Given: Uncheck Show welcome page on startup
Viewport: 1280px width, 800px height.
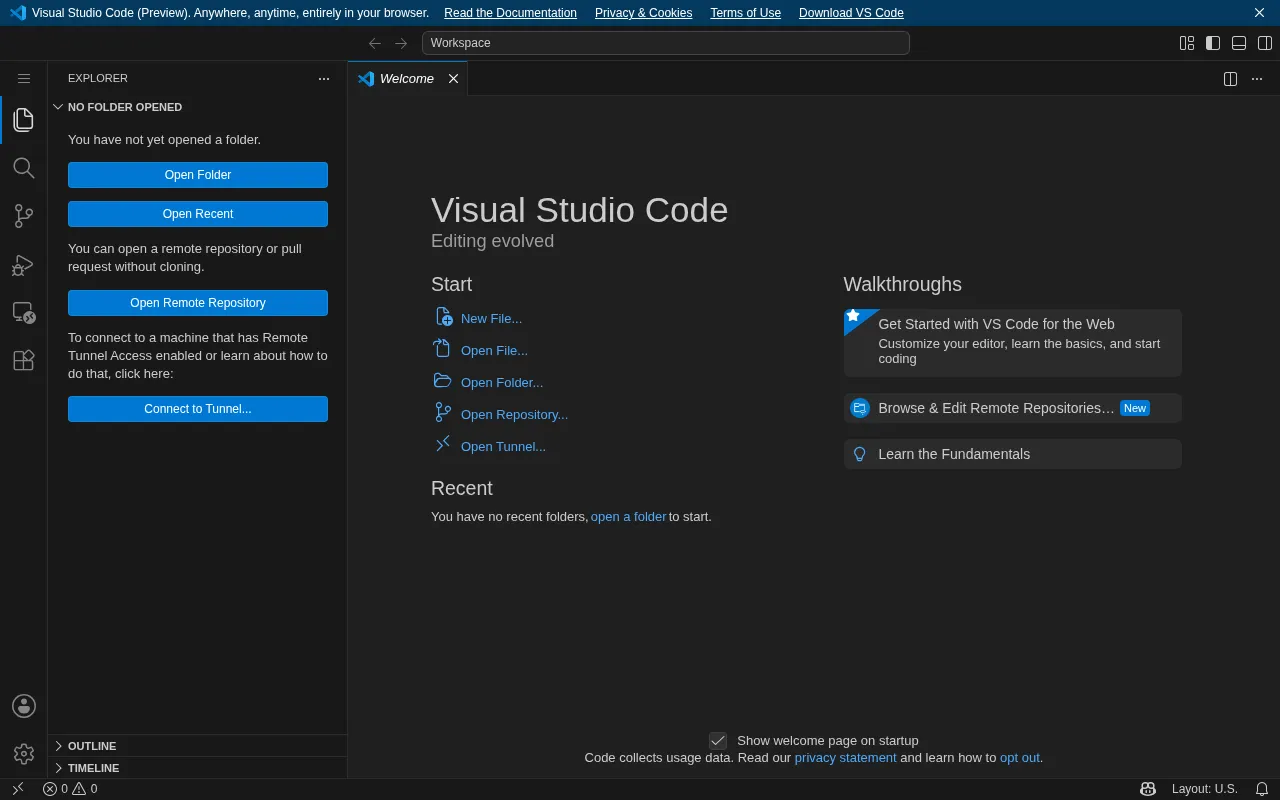Looking at the screenshot, I should 718,741.
